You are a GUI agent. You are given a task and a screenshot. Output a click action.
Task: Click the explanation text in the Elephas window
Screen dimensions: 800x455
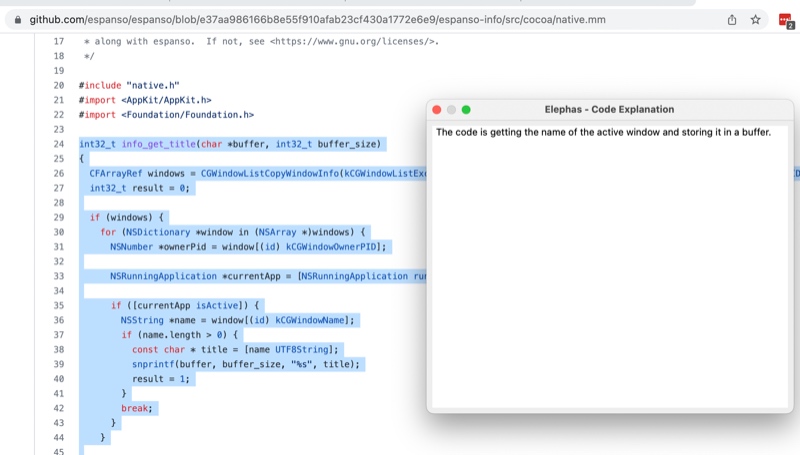tap(603, 132)
